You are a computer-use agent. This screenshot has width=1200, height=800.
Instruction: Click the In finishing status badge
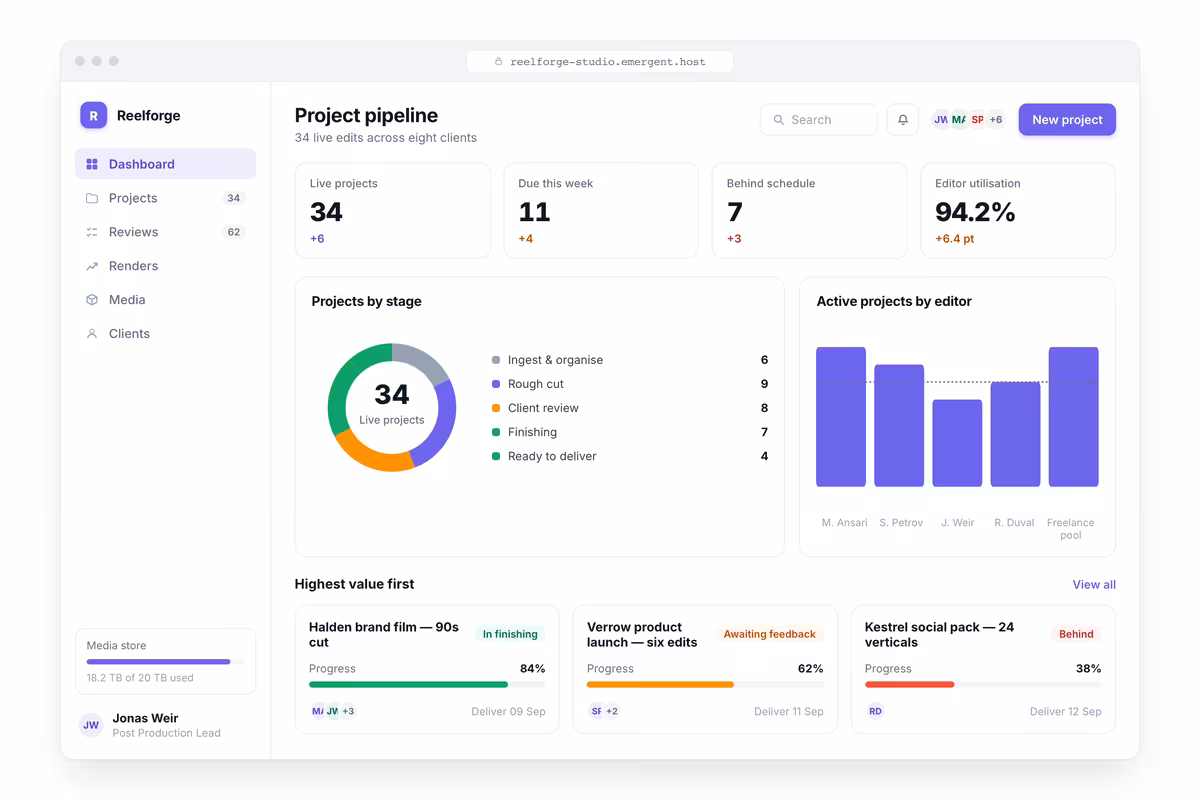(x=510, y=634)
